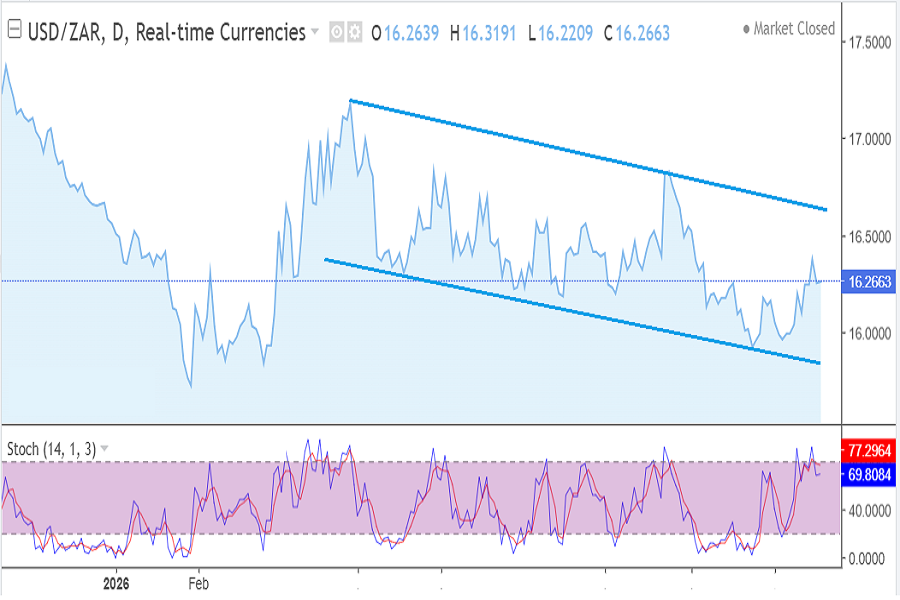Viewport: 900px width, 600px height.
Task: Click the 16.5000 price axis label
Action: 870,237
